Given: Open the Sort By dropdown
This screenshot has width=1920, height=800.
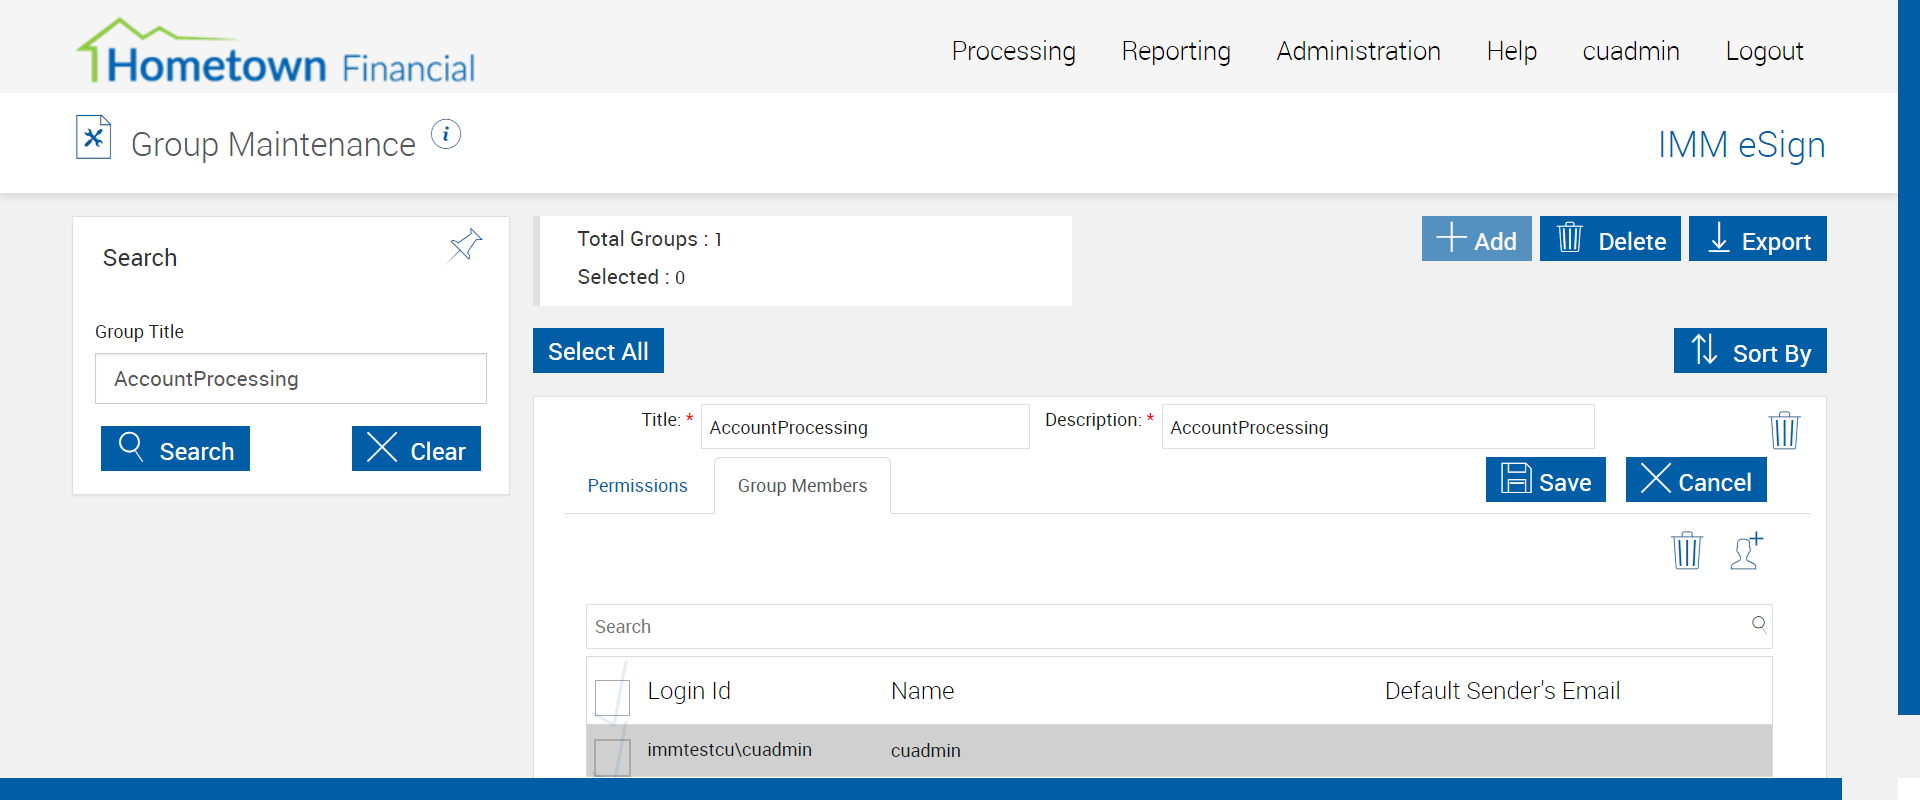Looking at the screenshot, I should pos(1749,351).
